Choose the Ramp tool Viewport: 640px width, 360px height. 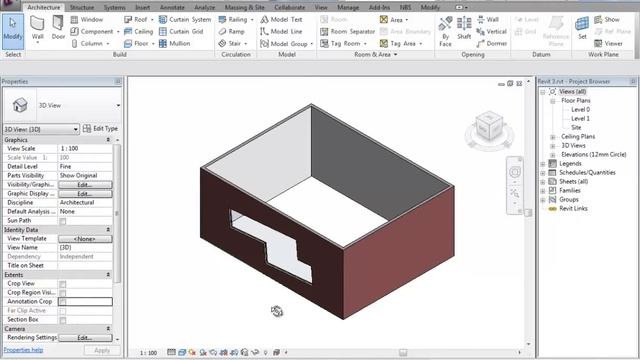tap(231, 31)
